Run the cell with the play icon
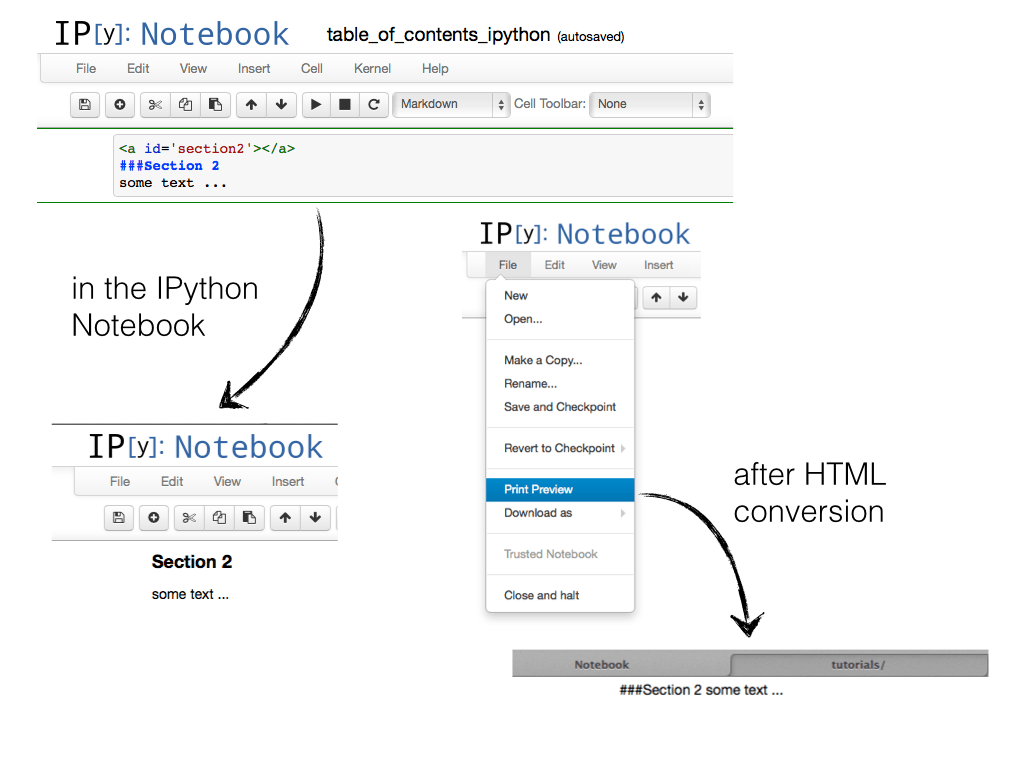The height and width of the screenshot is (768, 1024). point(315,104)
